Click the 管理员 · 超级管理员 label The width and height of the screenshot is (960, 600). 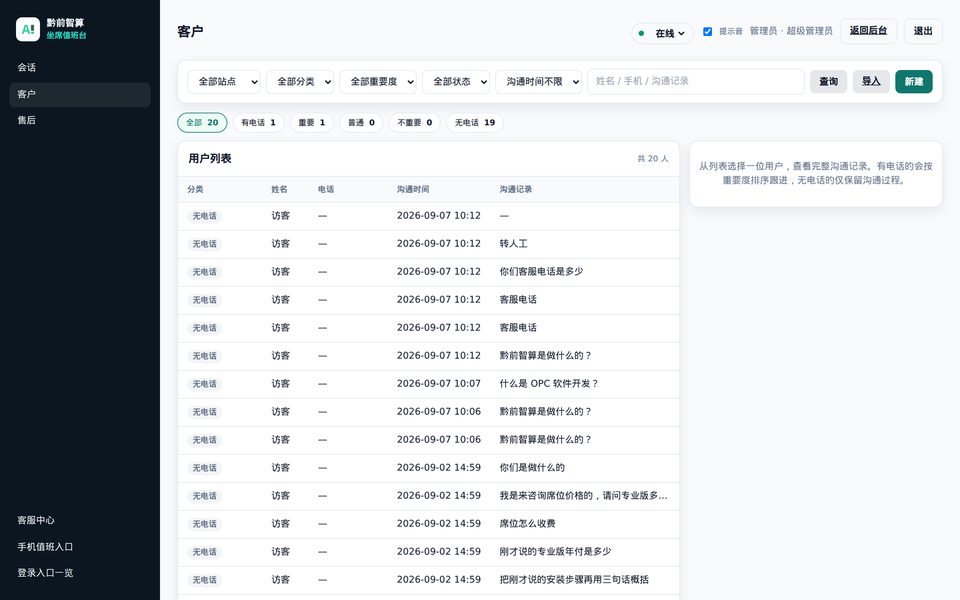pos(791,31)
